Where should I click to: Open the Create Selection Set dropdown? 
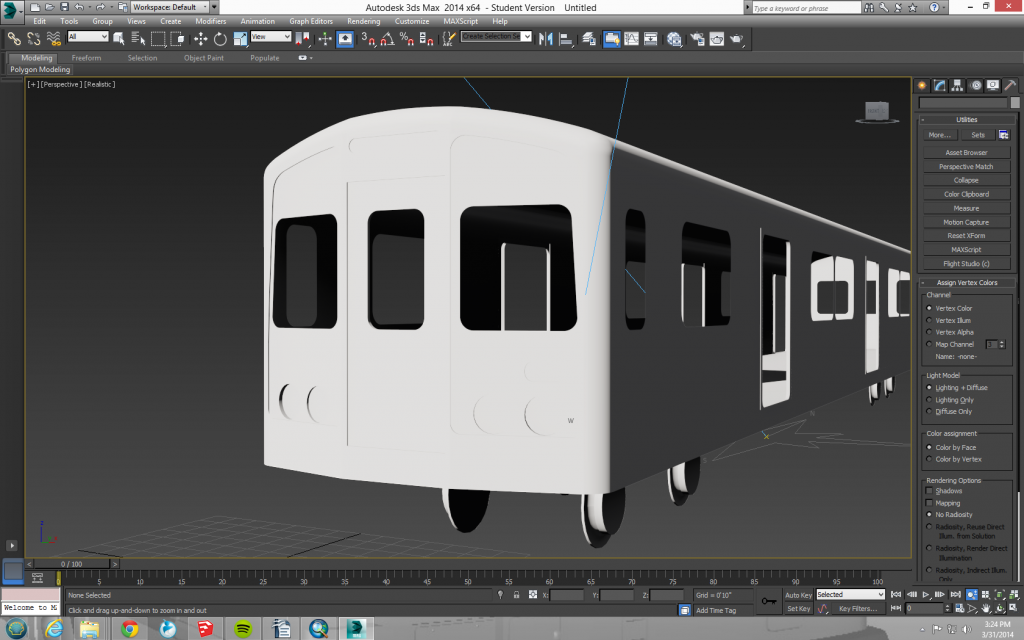496,37
